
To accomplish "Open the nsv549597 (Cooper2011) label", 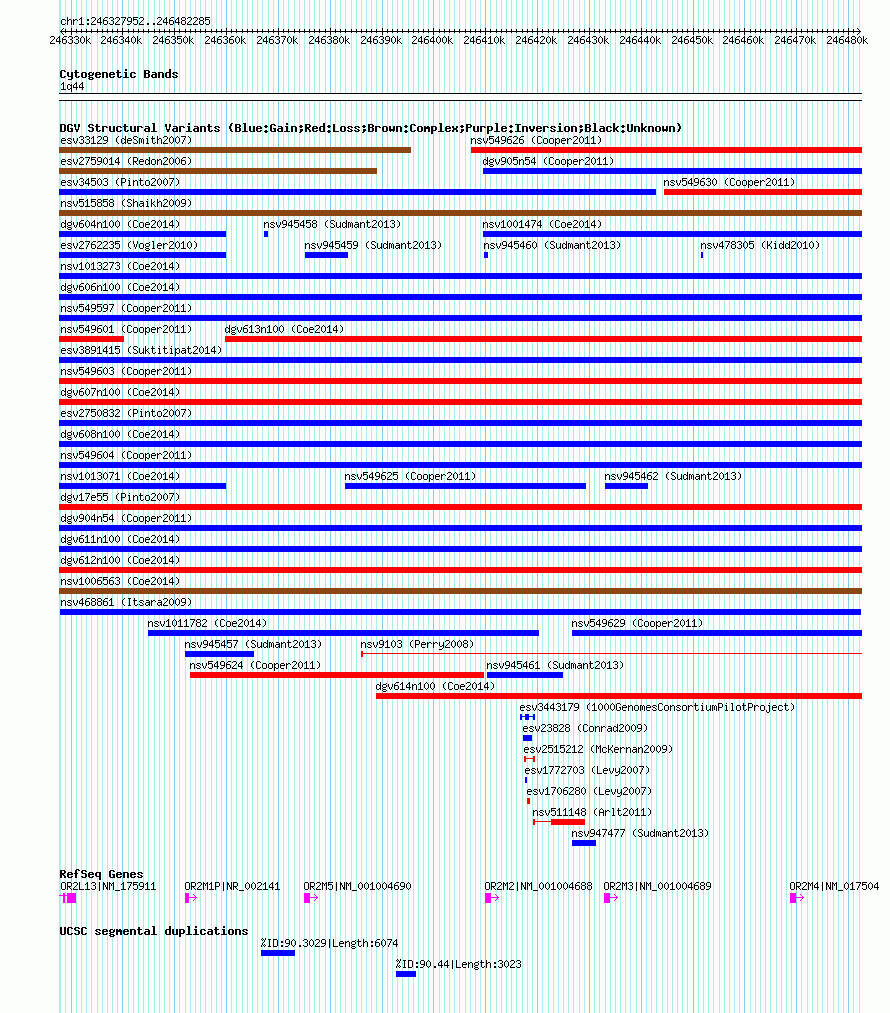I will coord(126,308).
